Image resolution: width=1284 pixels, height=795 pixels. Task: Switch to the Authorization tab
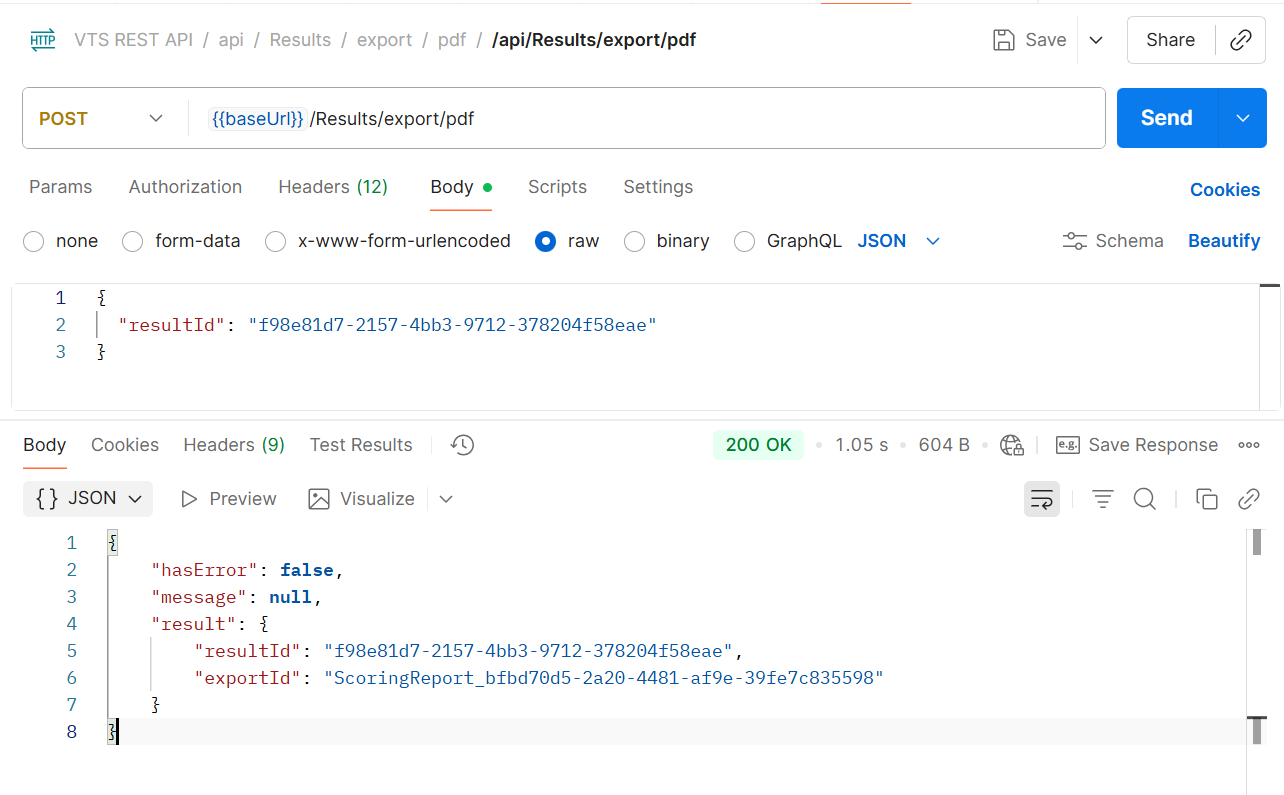[185, 187]
